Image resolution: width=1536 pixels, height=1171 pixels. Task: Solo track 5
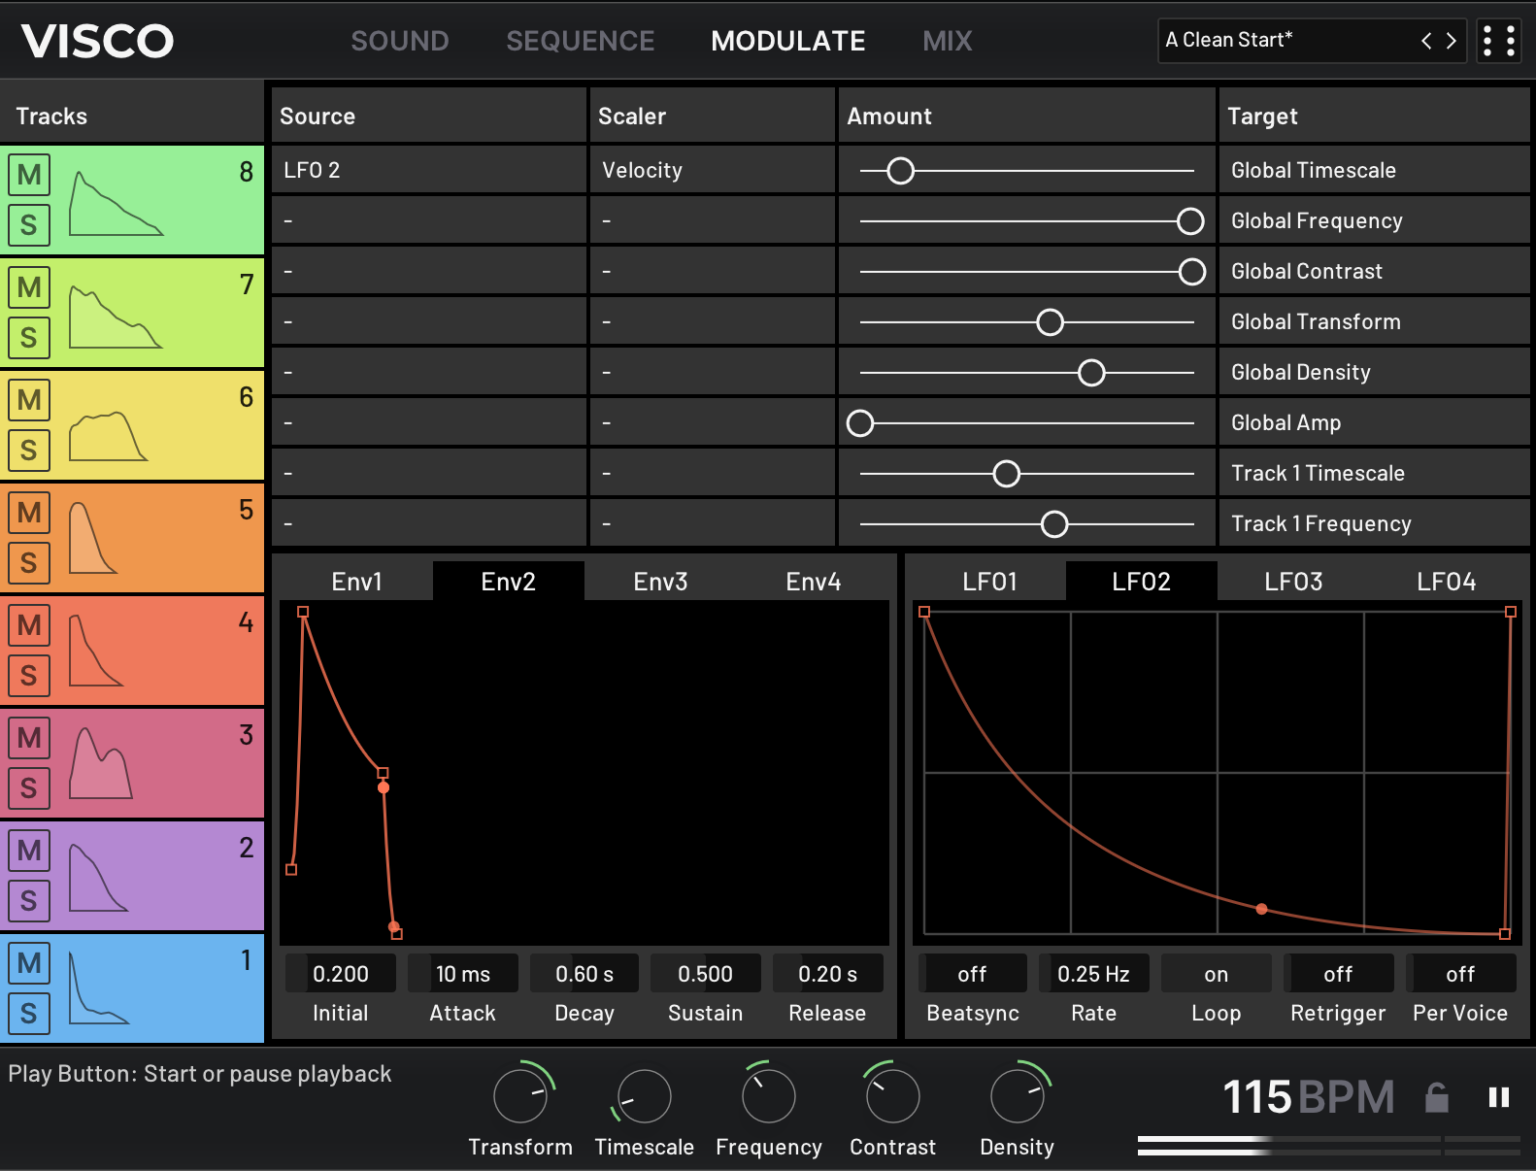click(x=29, y=563)
